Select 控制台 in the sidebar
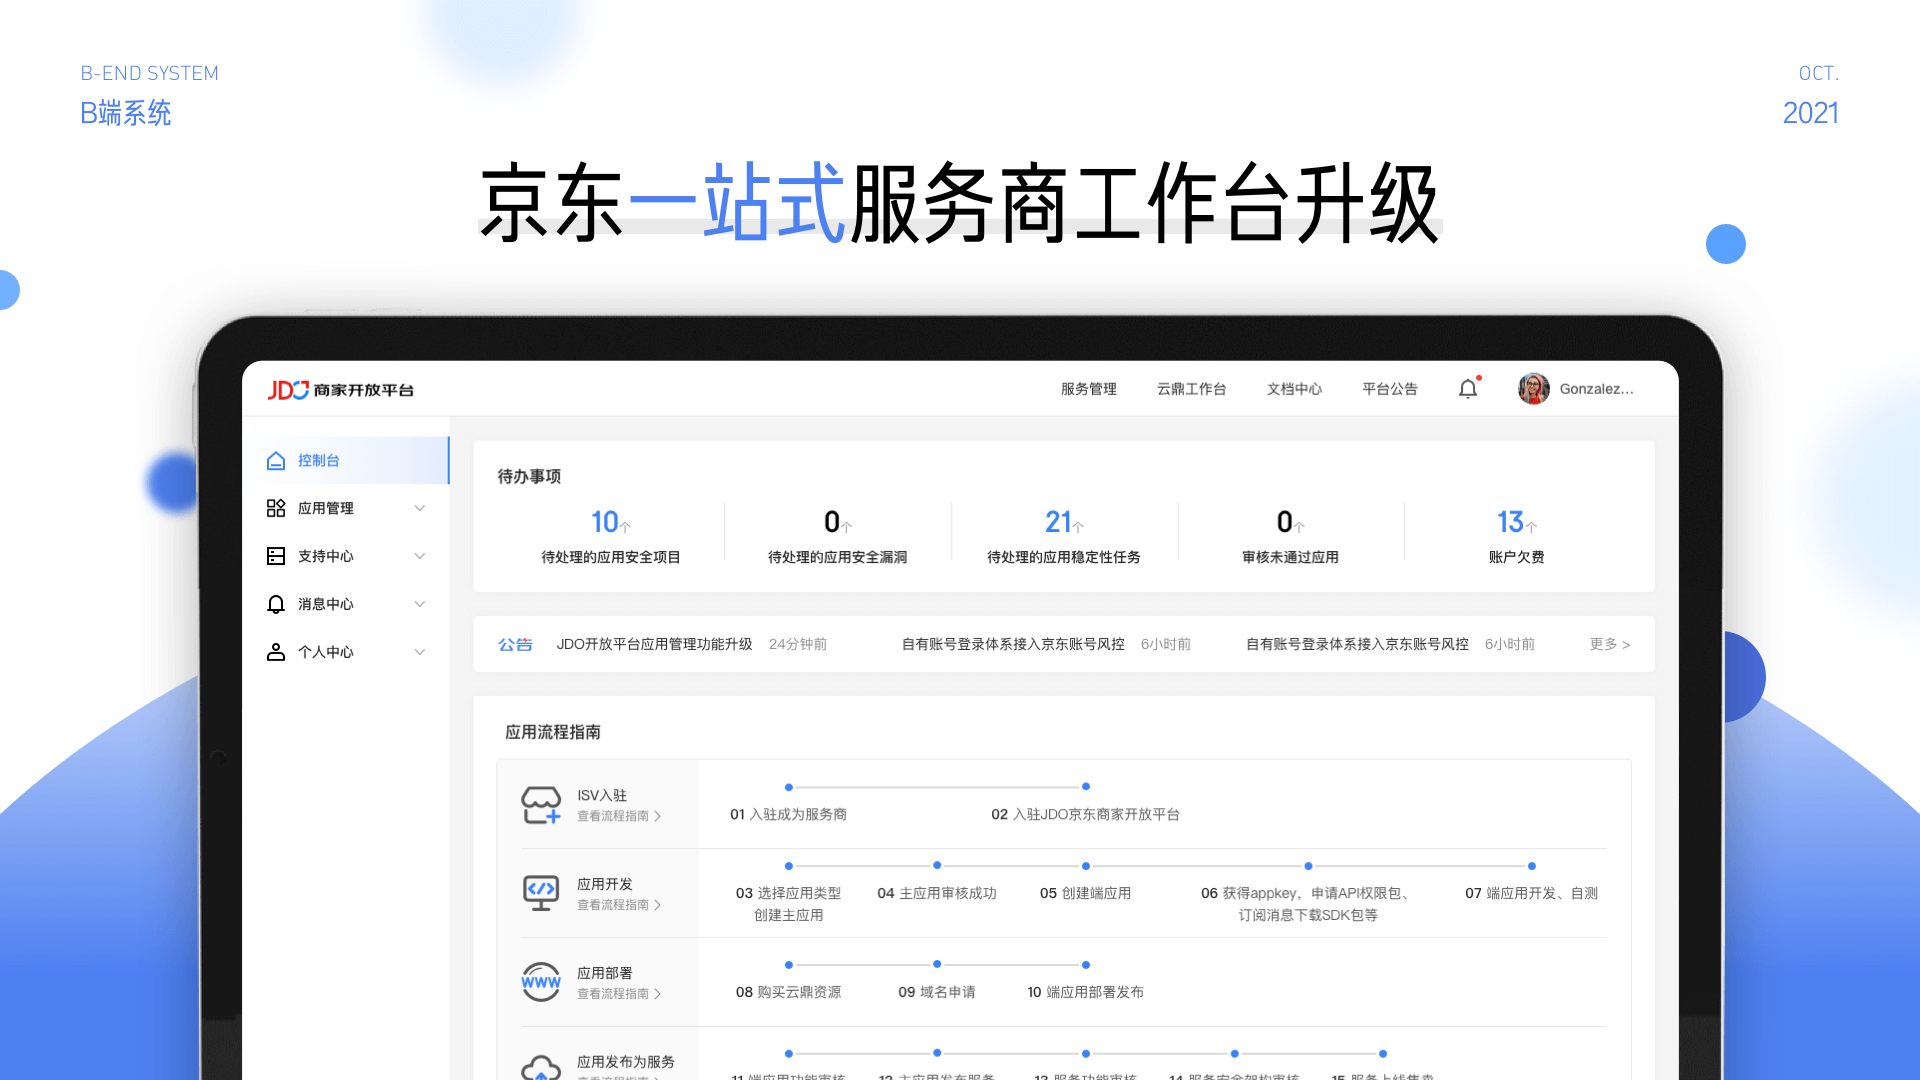Image resolution: width=1920 pixels, height=1080 pixels. (346, 460)
